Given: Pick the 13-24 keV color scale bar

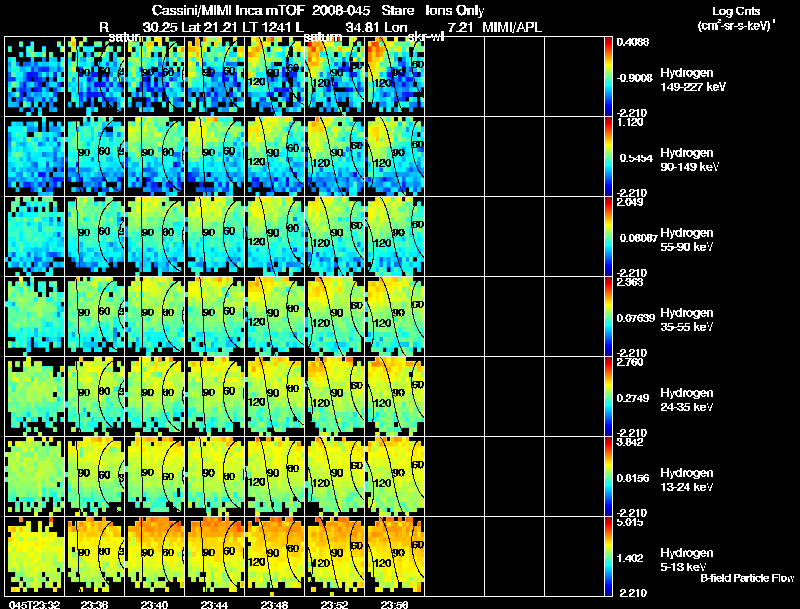Looking at the screenshot, I should click(x=608, y=477).
